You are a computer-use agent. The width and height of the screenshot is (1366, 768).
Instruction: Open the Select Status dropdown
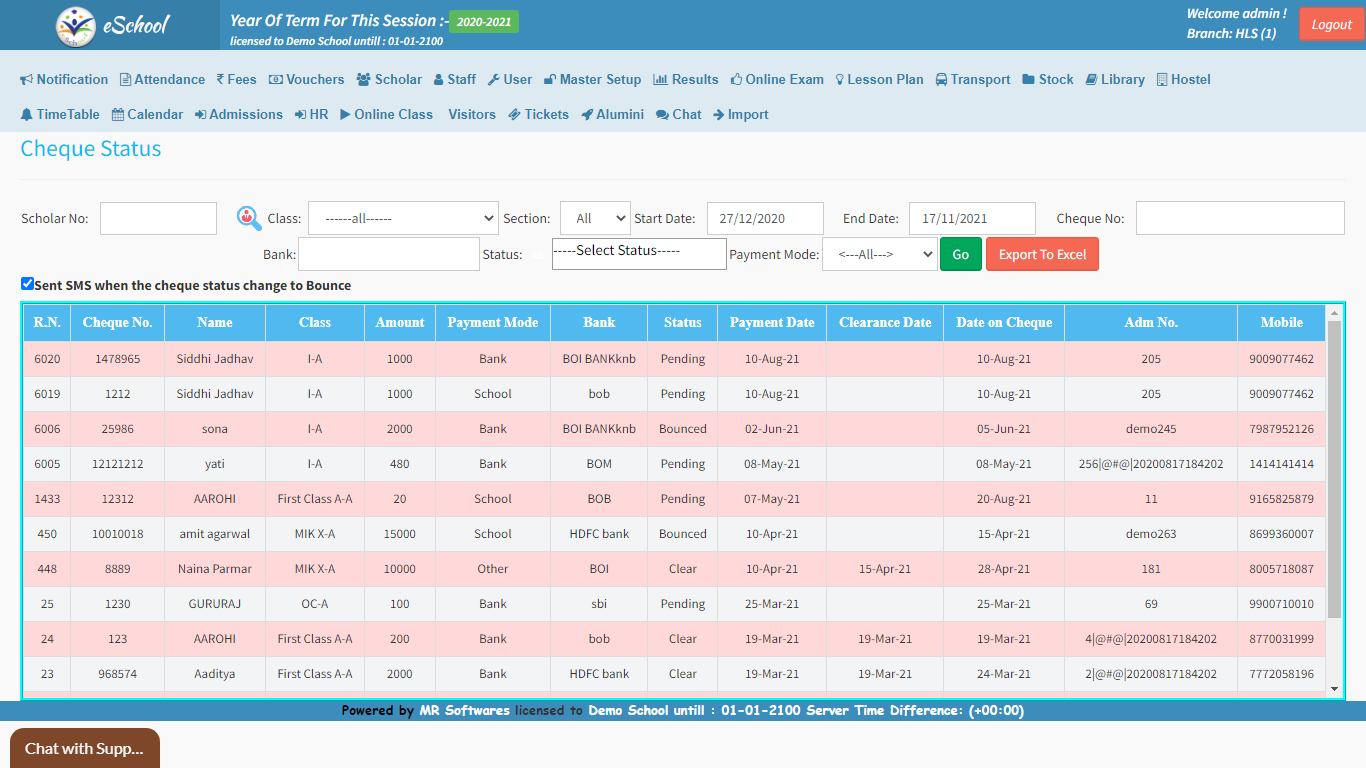pyautogui.click(x=639, y=253)
